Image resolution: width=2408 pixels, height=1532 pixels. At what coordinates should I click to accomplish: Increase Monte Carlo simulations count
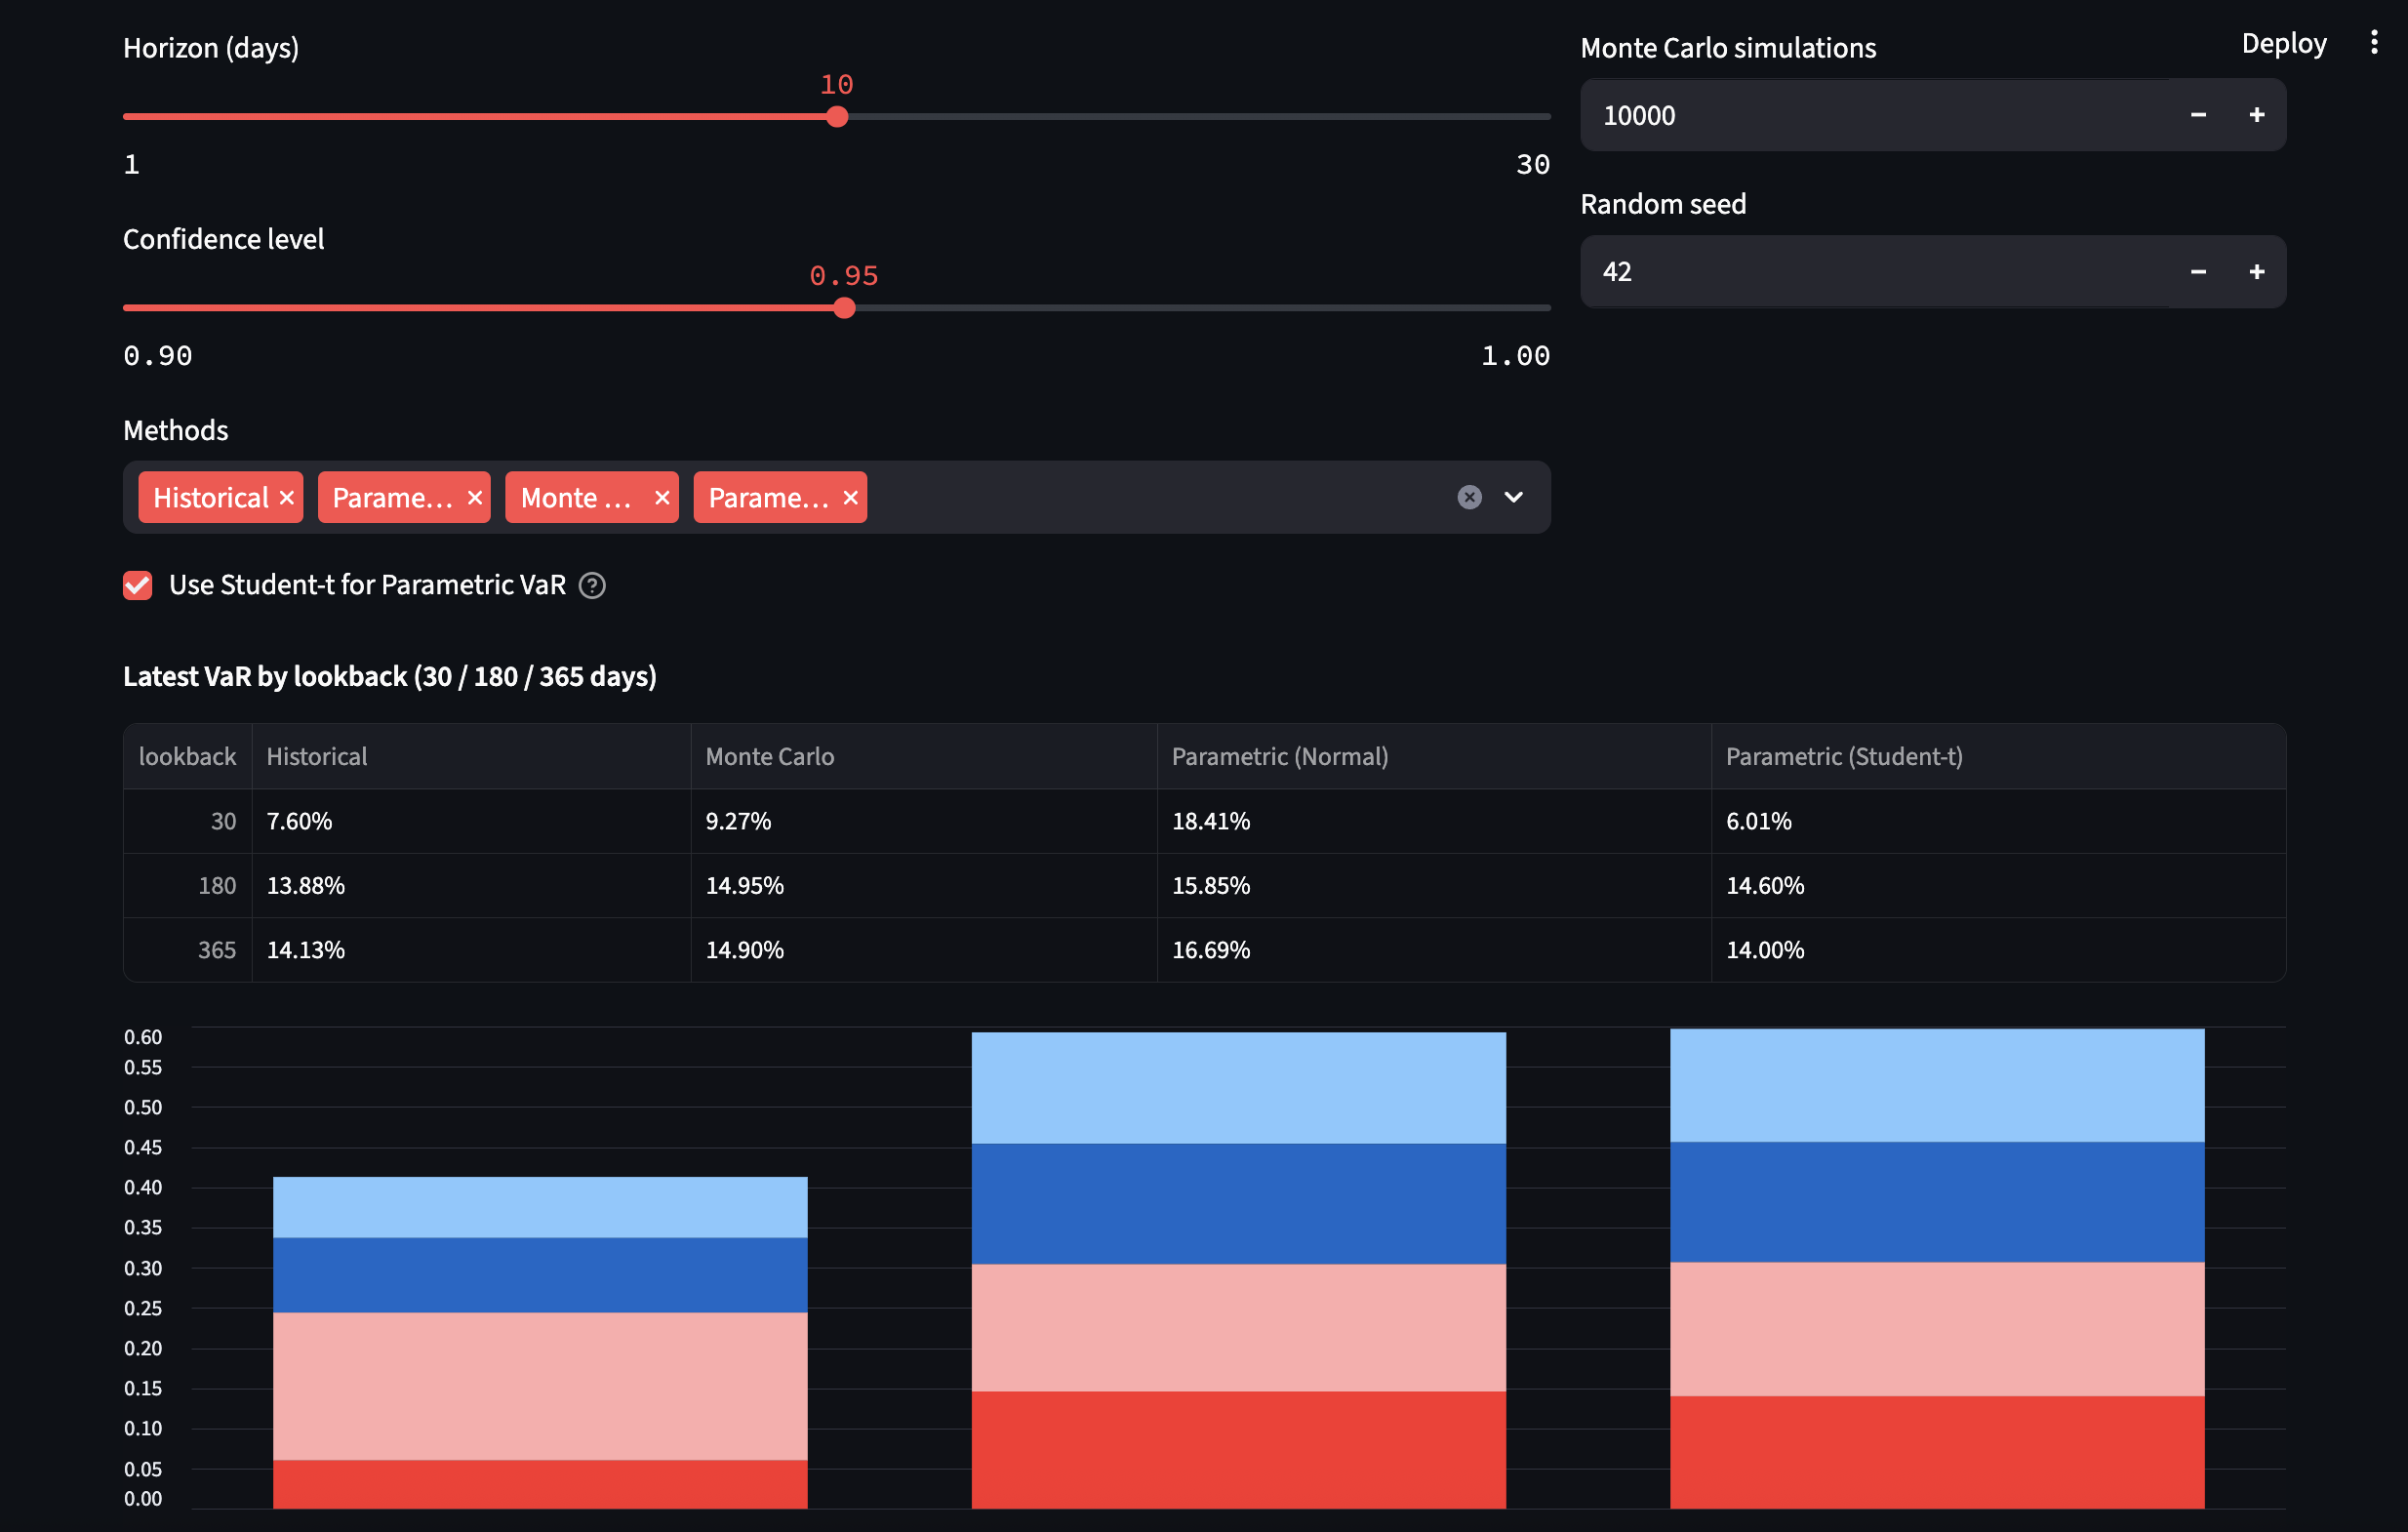(2256, 115)
